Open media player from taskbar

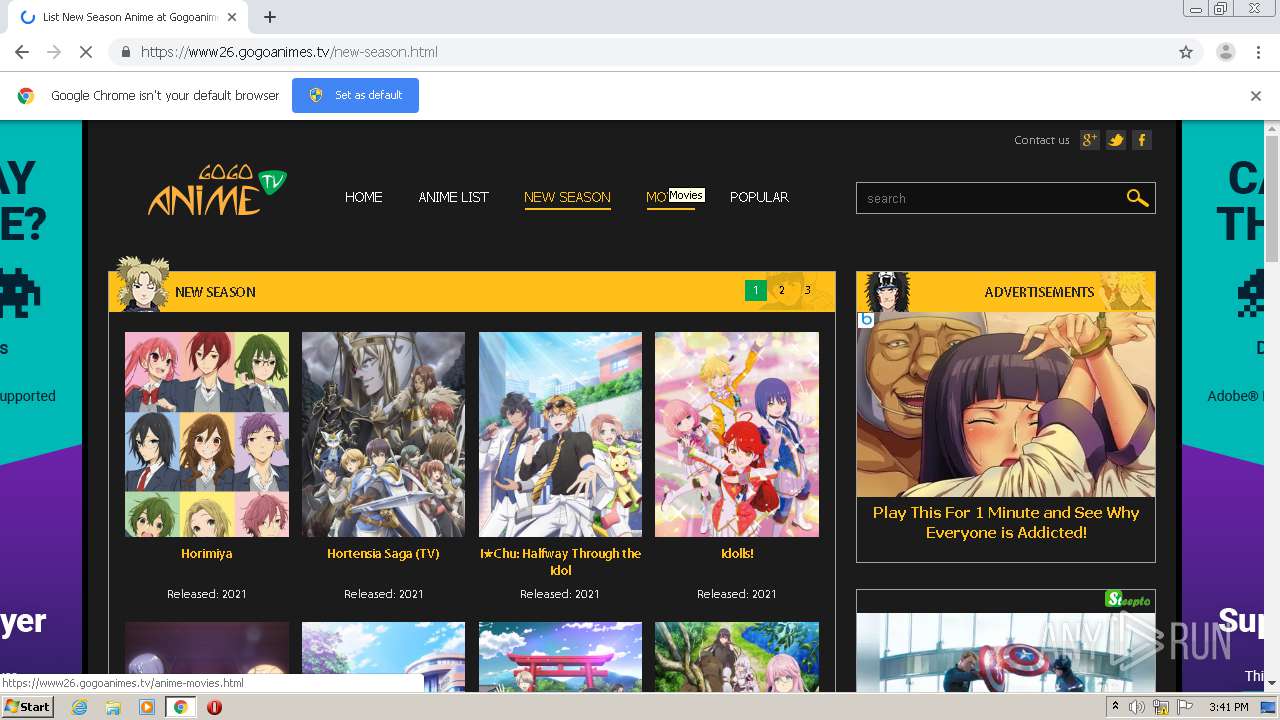(x=147, y=707)
